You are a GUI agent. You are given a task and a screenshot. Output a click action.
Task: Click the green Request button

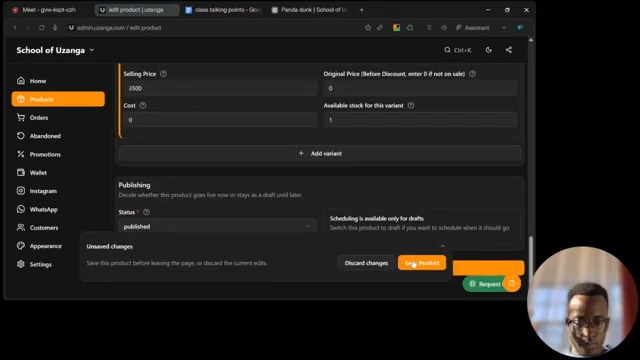tap(484, 284)
